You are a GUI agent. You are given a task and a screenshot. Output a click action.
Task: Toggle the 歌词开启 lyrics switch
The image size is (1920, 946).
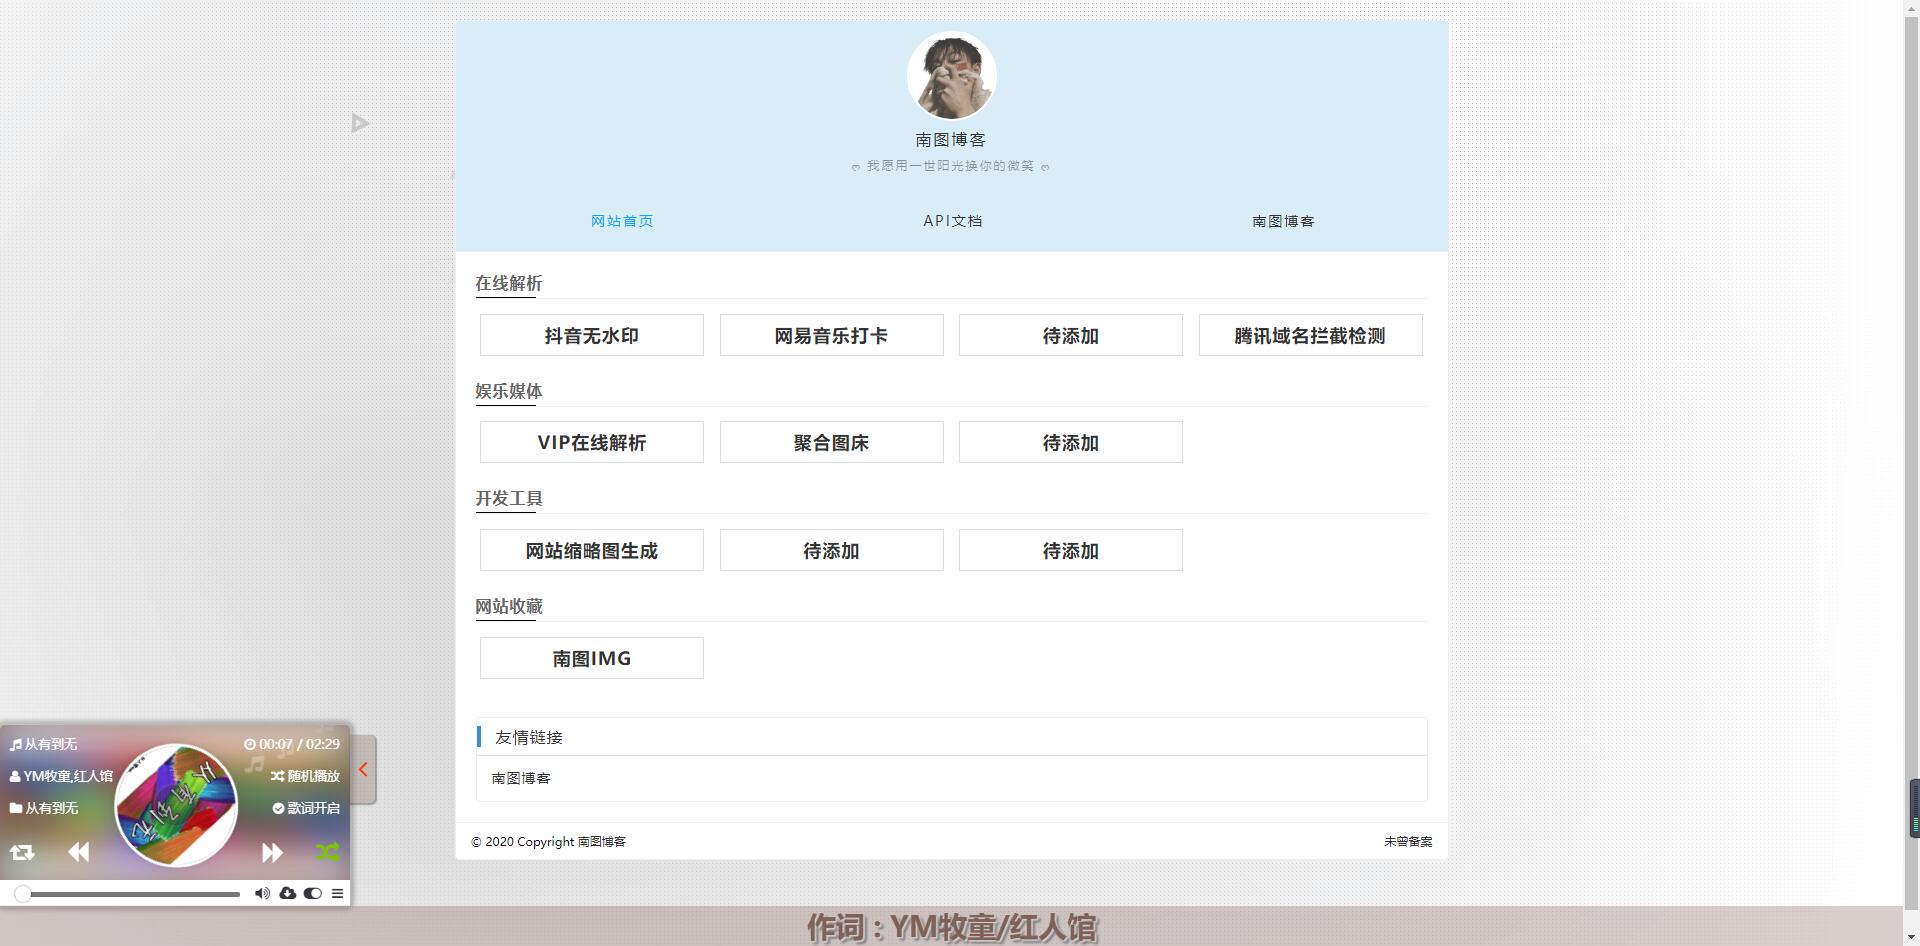[x=308, y=807]
